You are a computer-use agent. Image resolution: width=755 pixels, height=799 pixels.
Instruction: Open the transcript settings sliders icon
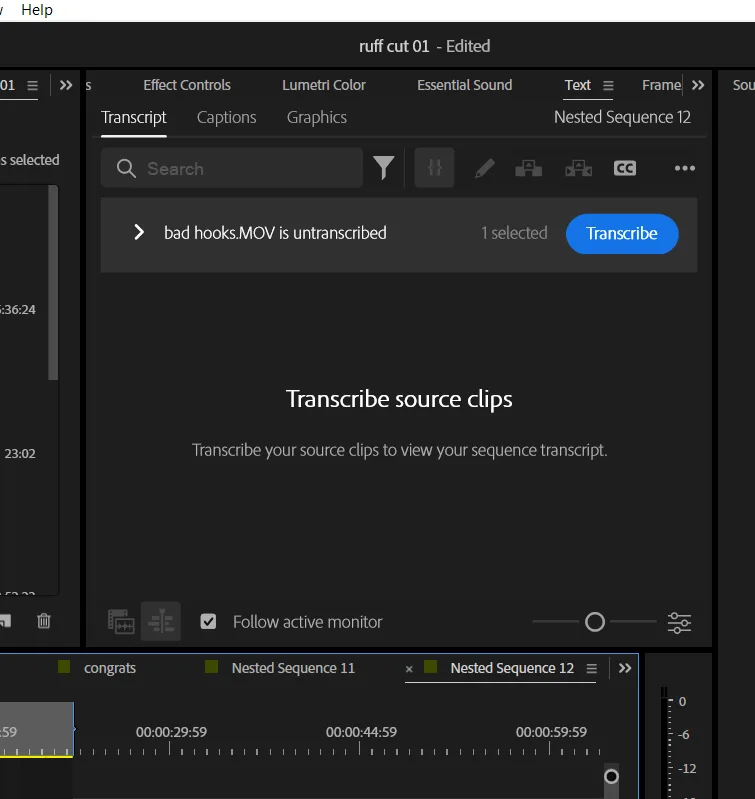680,622
